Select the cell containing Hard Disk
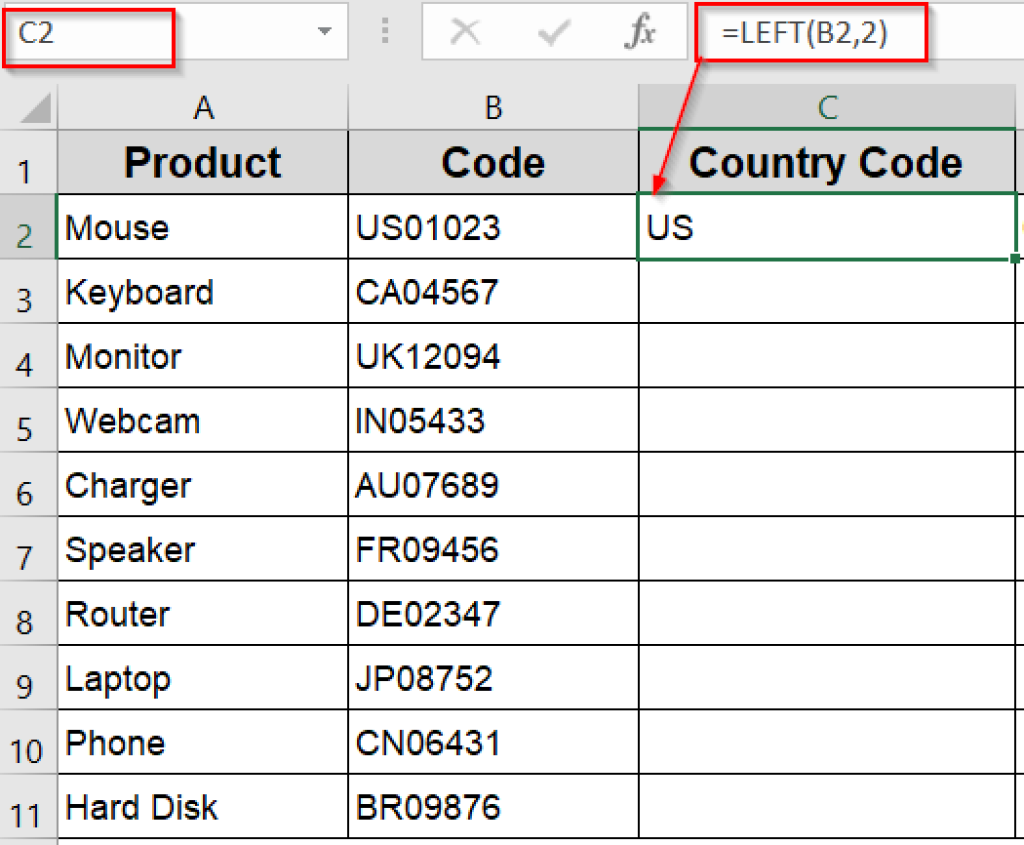The image size is (1024, 845). pos(200,807)
